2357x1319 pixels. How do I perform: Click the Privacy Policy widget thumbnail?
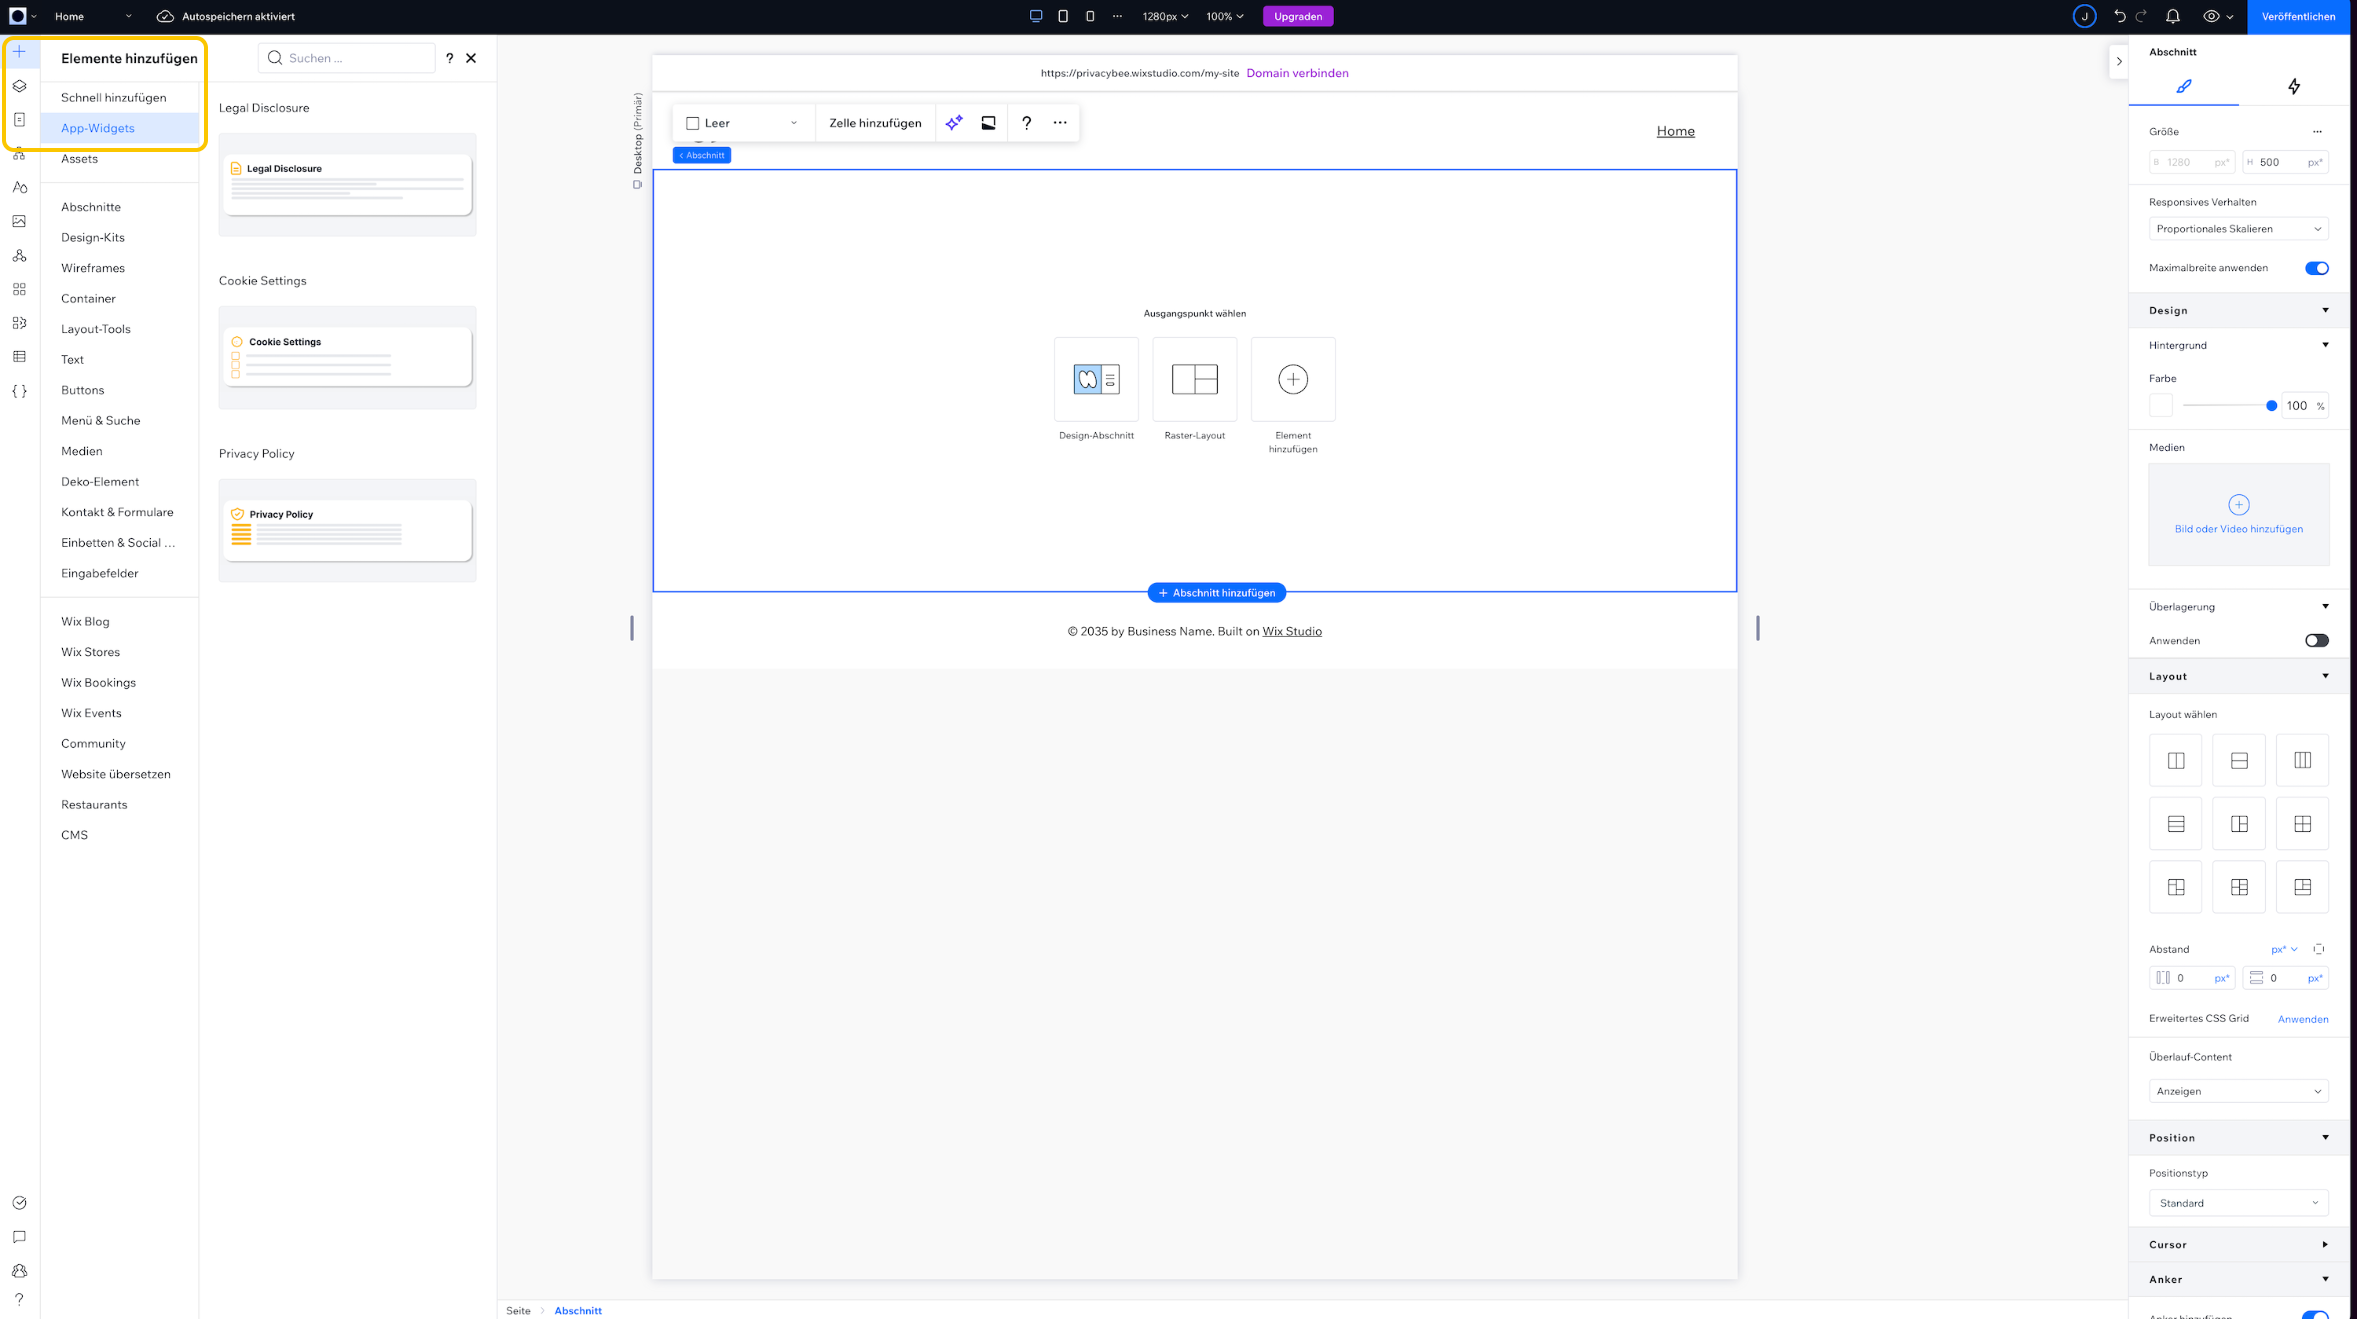[x=347, y=531]
